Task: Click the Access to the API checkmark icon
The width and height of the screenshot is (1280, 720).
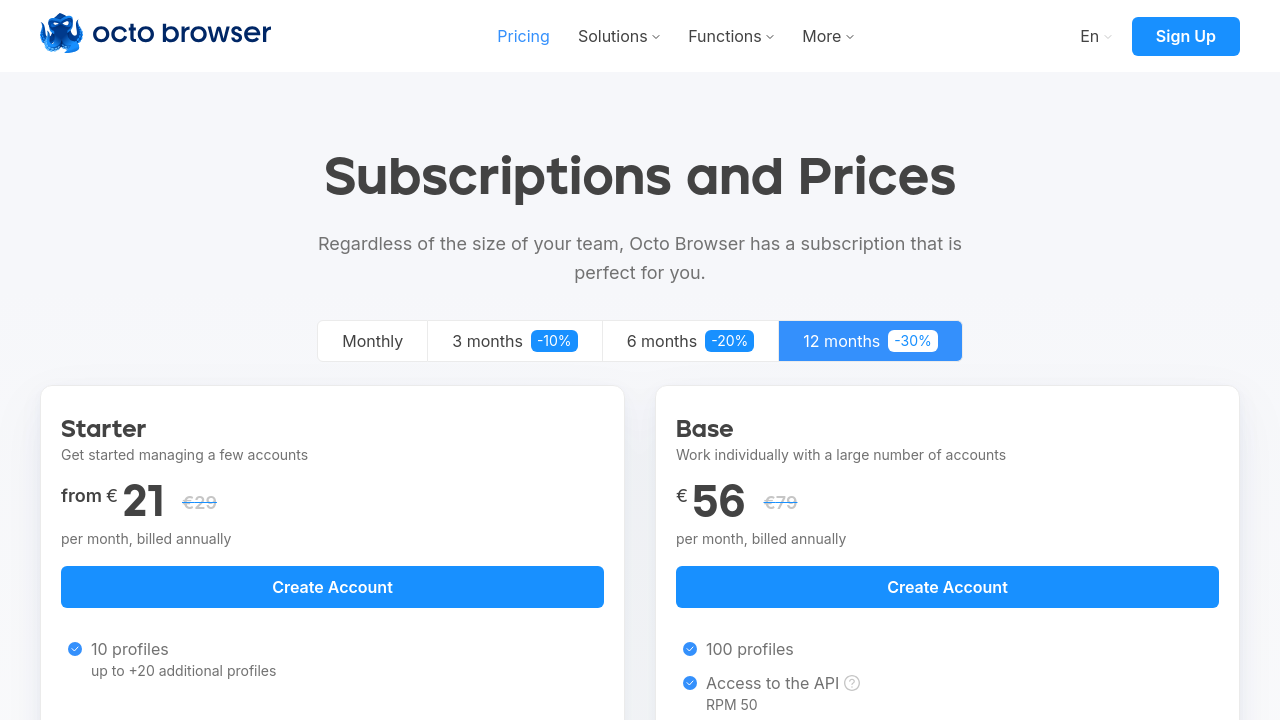Action: pyautogui.click(x=690, y=683)
